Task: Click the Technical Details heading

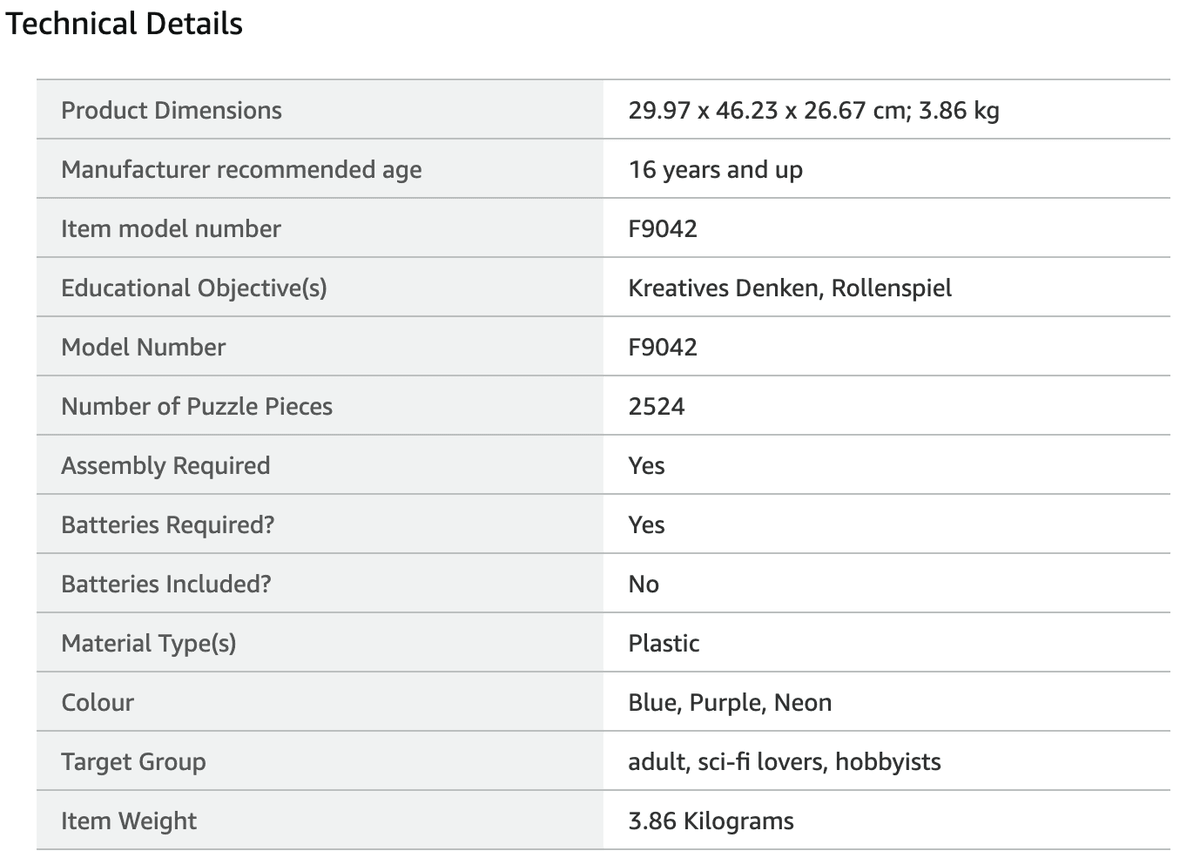Action: coord(124,23)
